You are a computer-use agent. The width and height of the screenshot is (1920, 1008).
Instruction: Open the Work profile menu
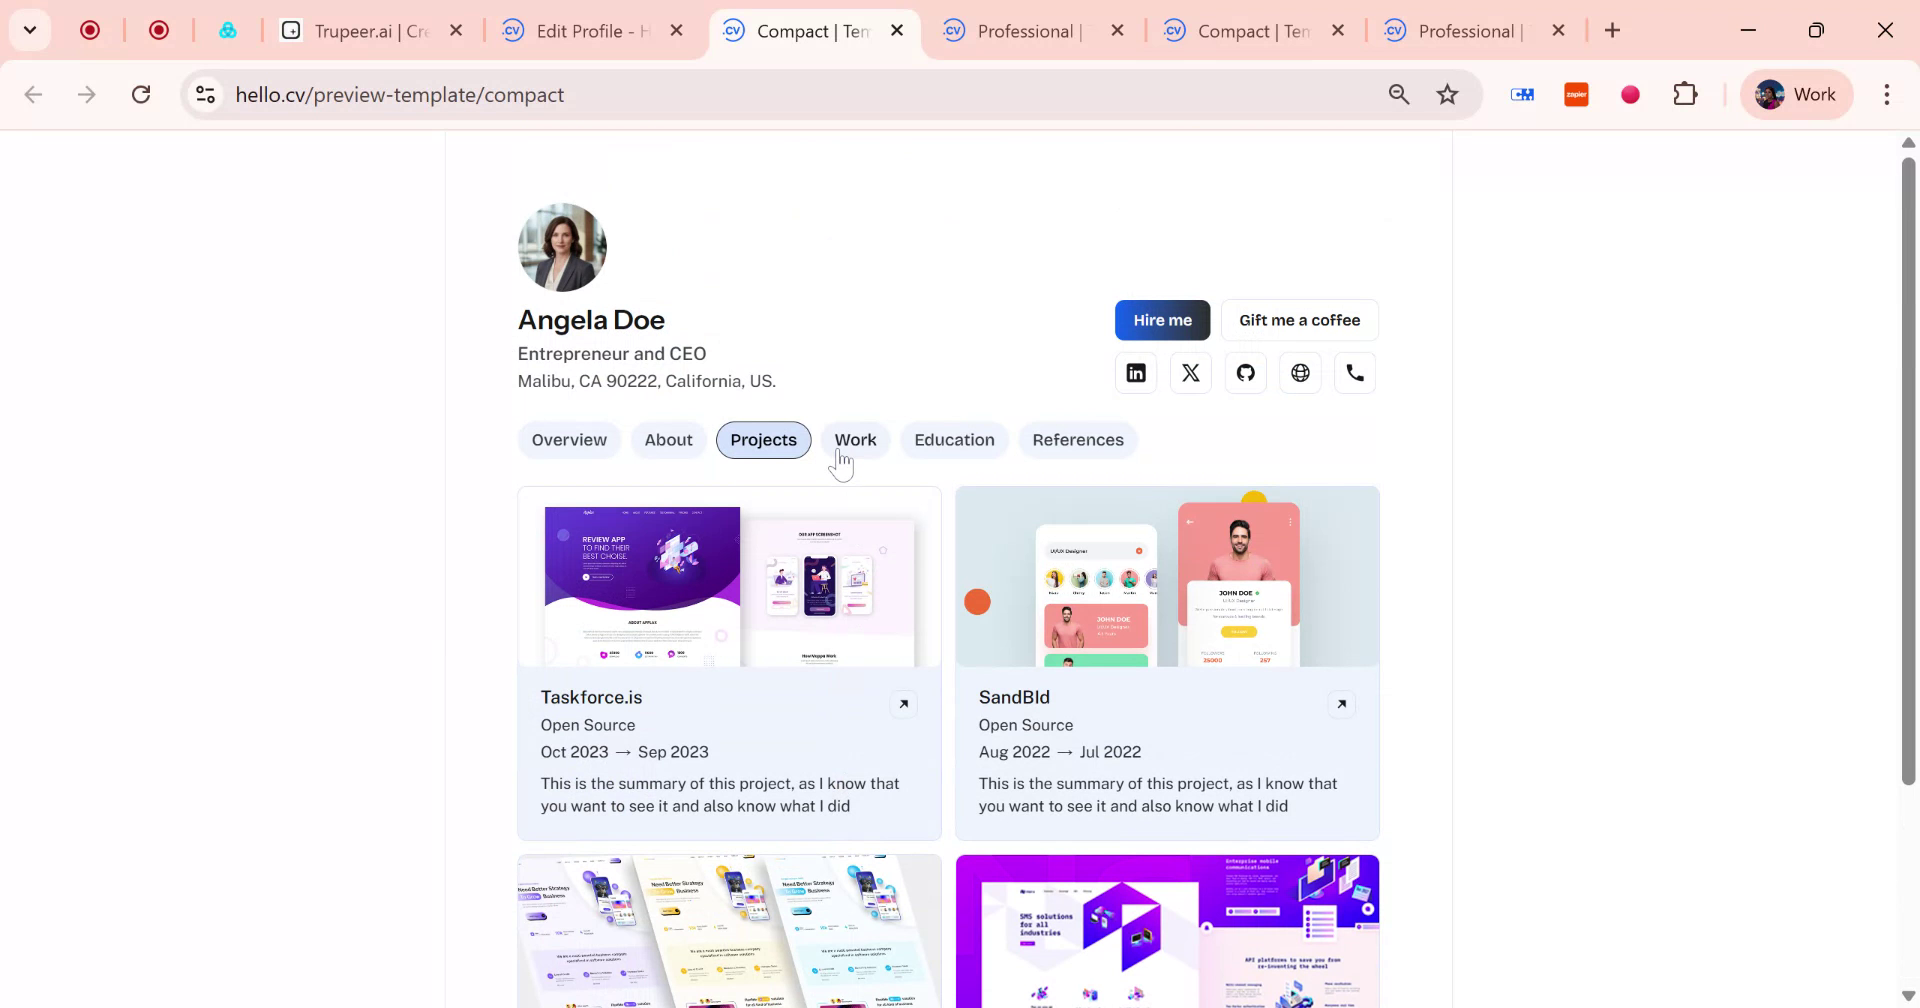tap(1796, 94)
